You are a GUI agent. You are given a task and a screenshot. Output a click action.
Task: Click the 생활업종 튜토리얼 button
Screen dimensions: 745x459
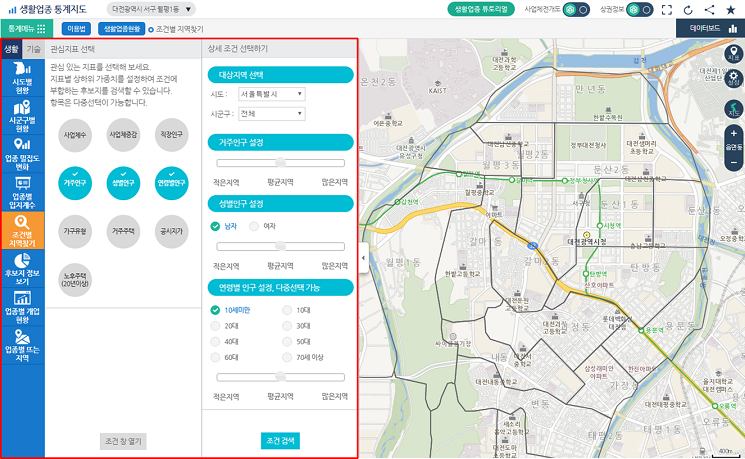point(482,9)
